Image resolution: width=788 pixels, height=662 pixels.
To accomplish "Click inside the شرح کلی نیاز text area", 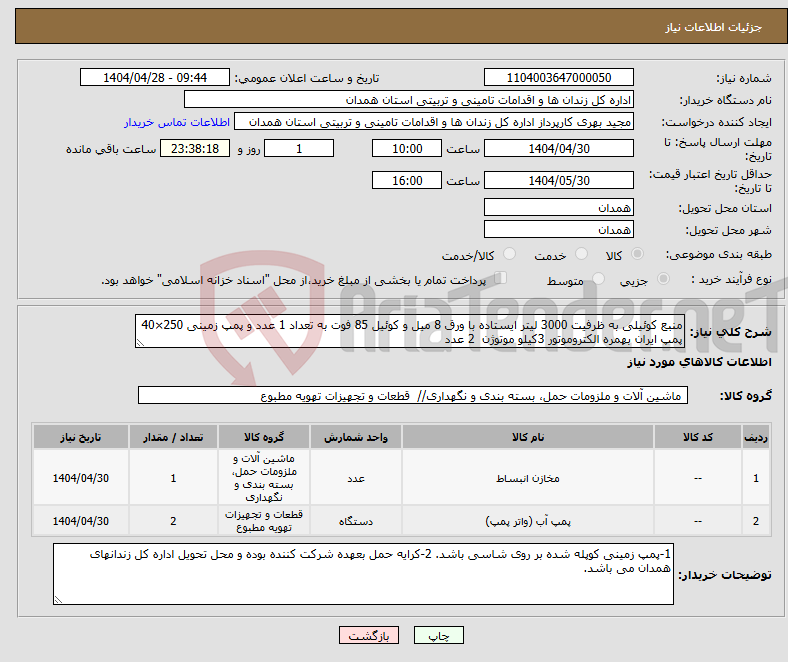I will point(410,332).
